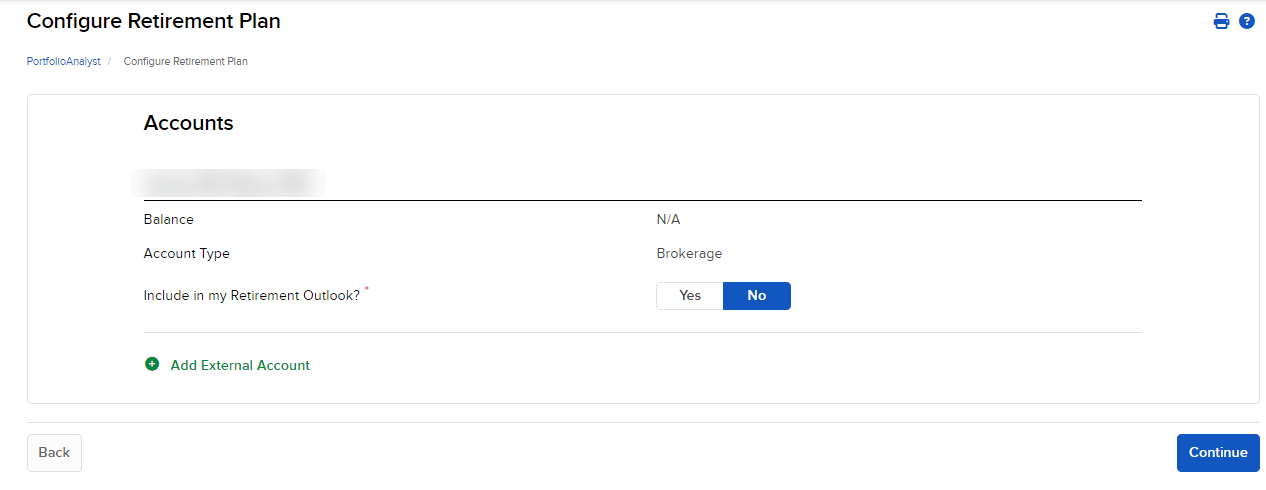Select Yes for Retirement Outlook inclusion
The width and height of the screenshot is (1266, 490).
coord(690,296)
